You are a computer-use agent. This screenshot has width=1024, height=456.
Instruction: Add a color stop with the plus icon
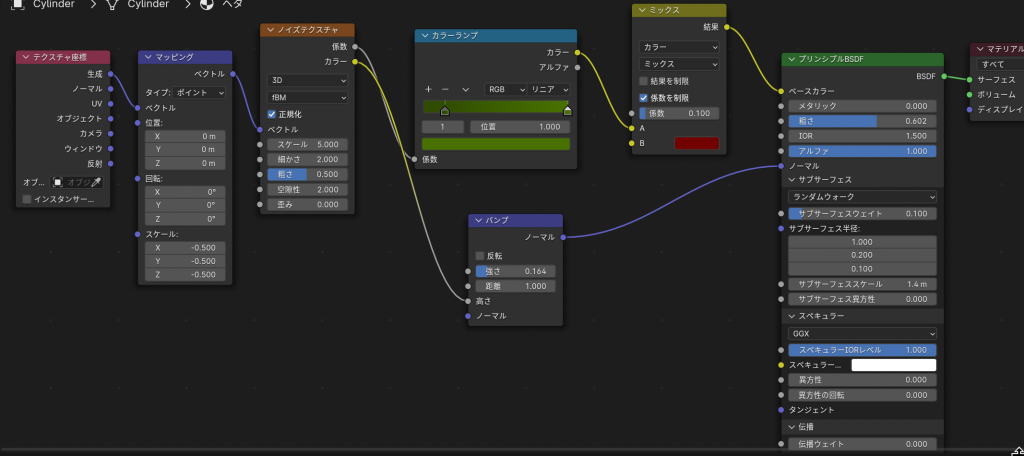pos(428,89)
